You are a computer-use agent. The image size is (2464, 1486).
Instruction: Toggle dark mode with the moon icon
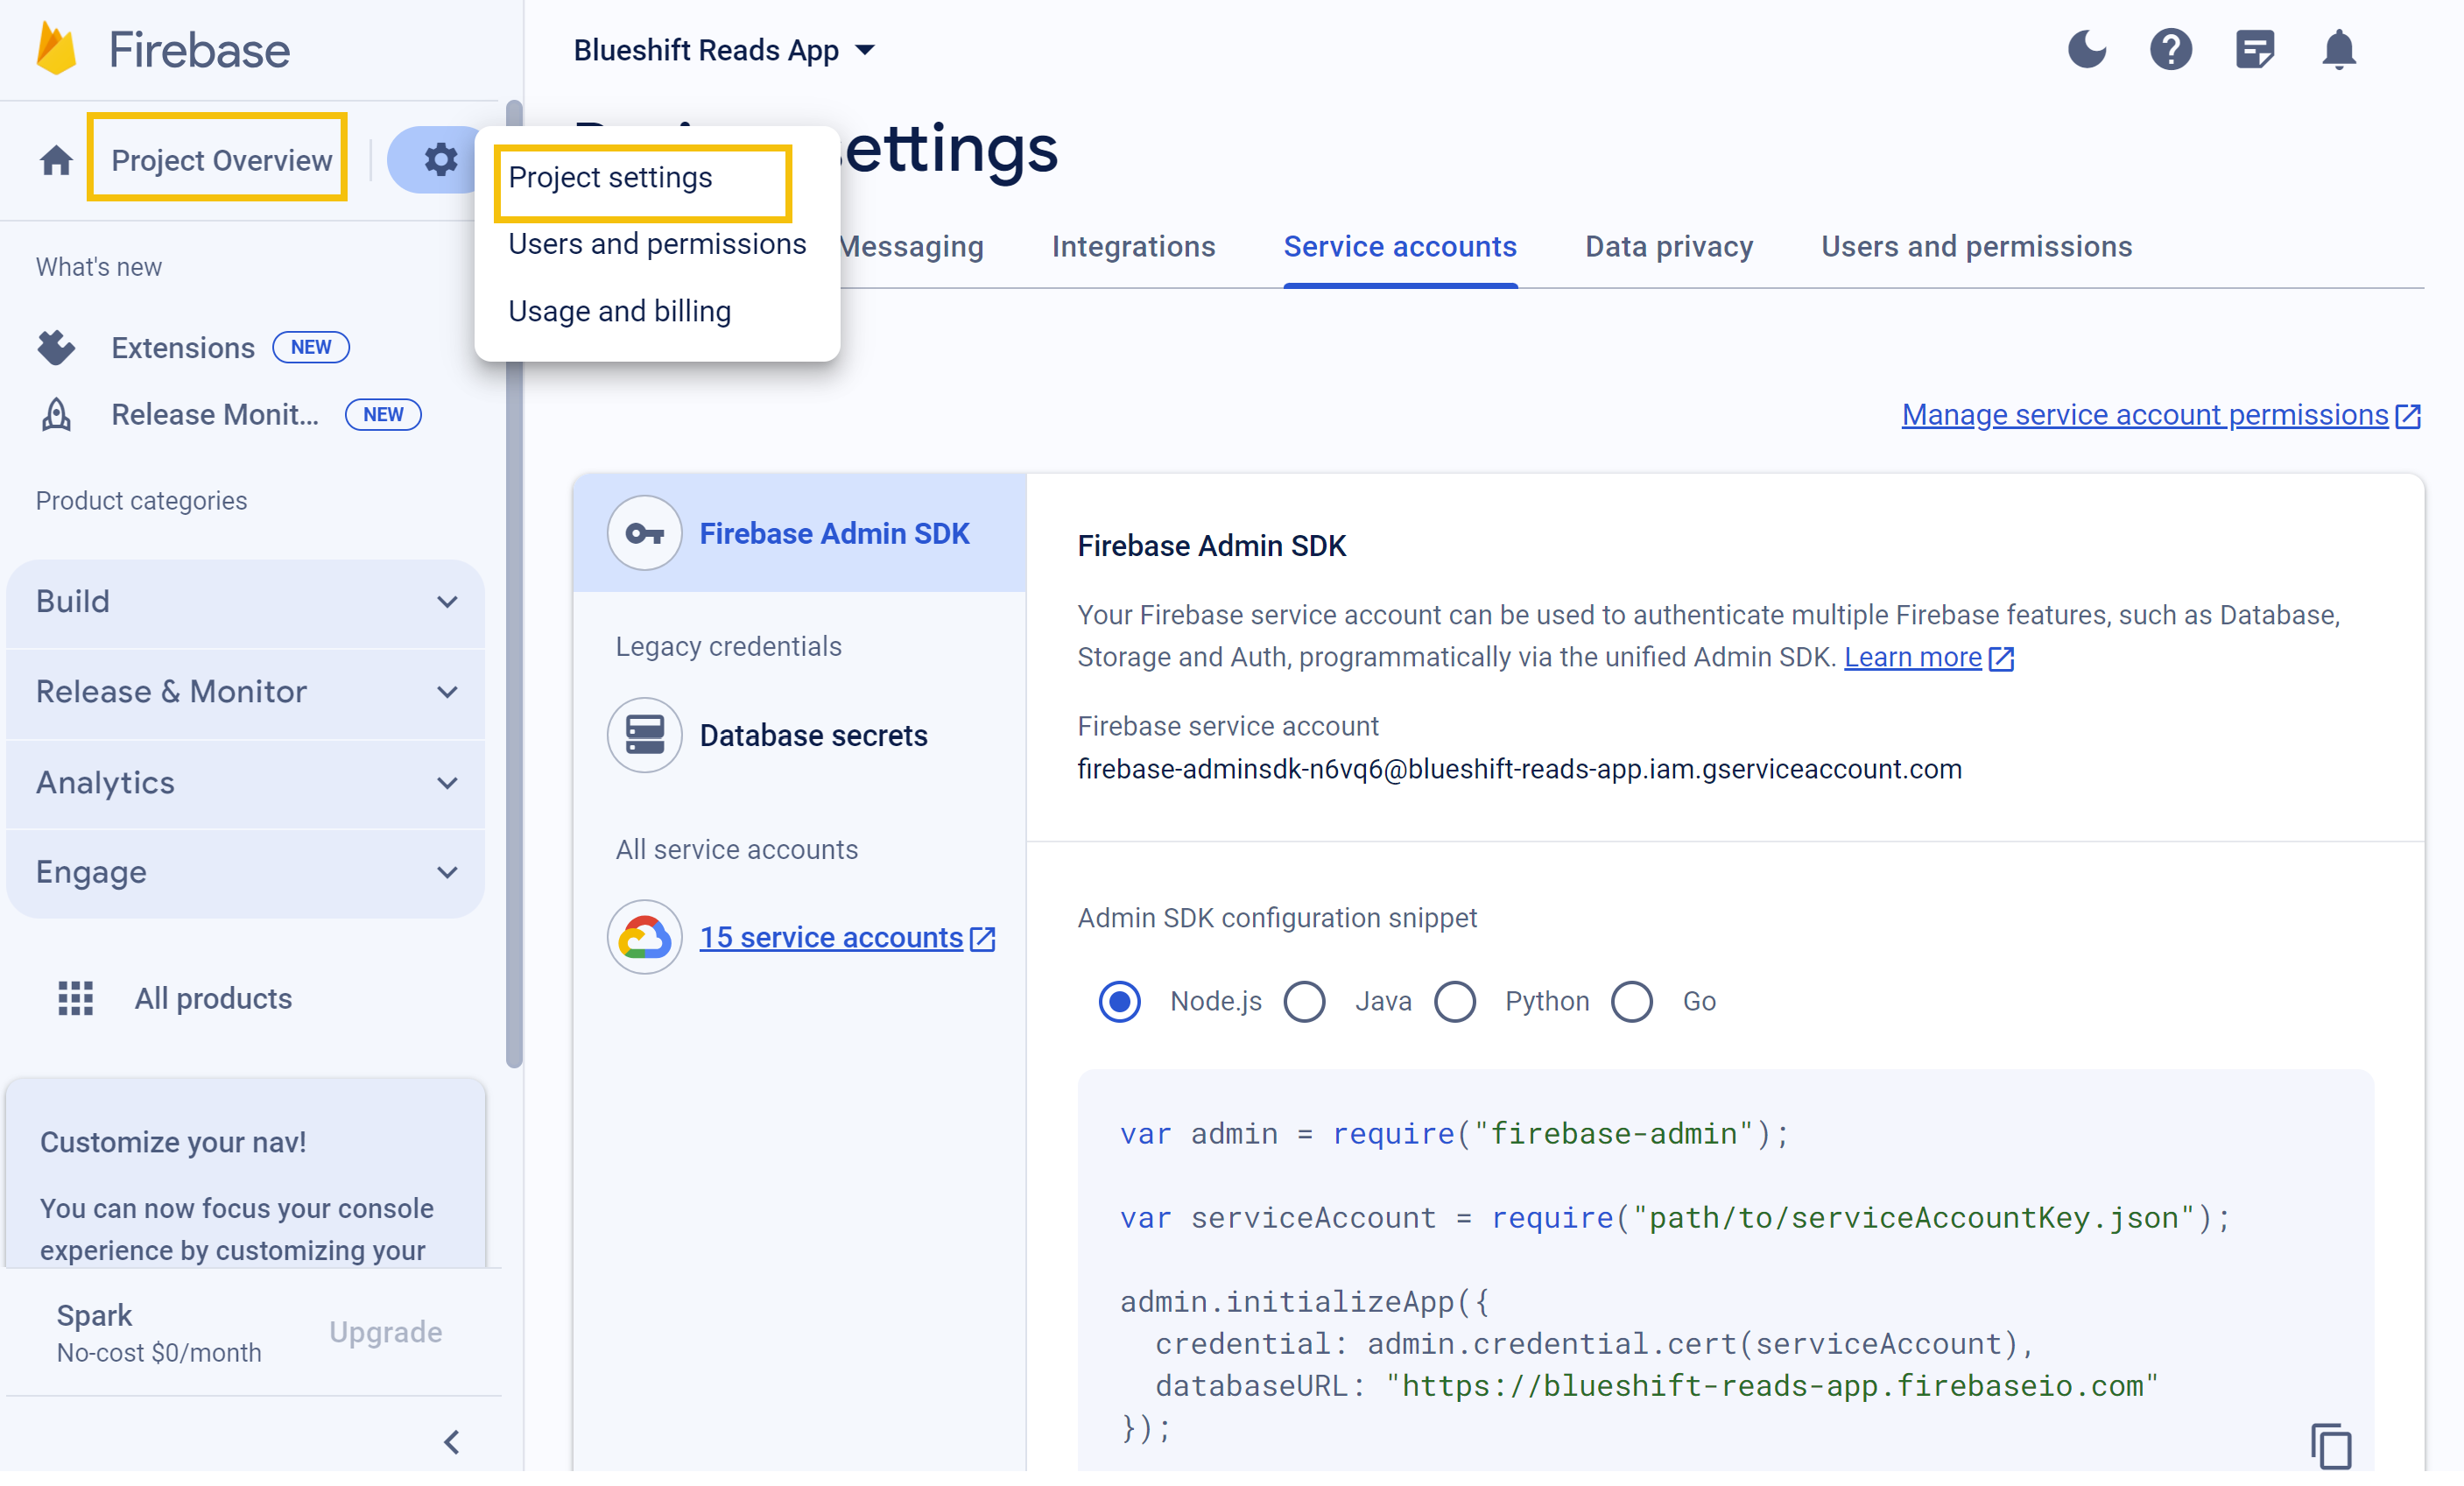tap(2086, 49)
